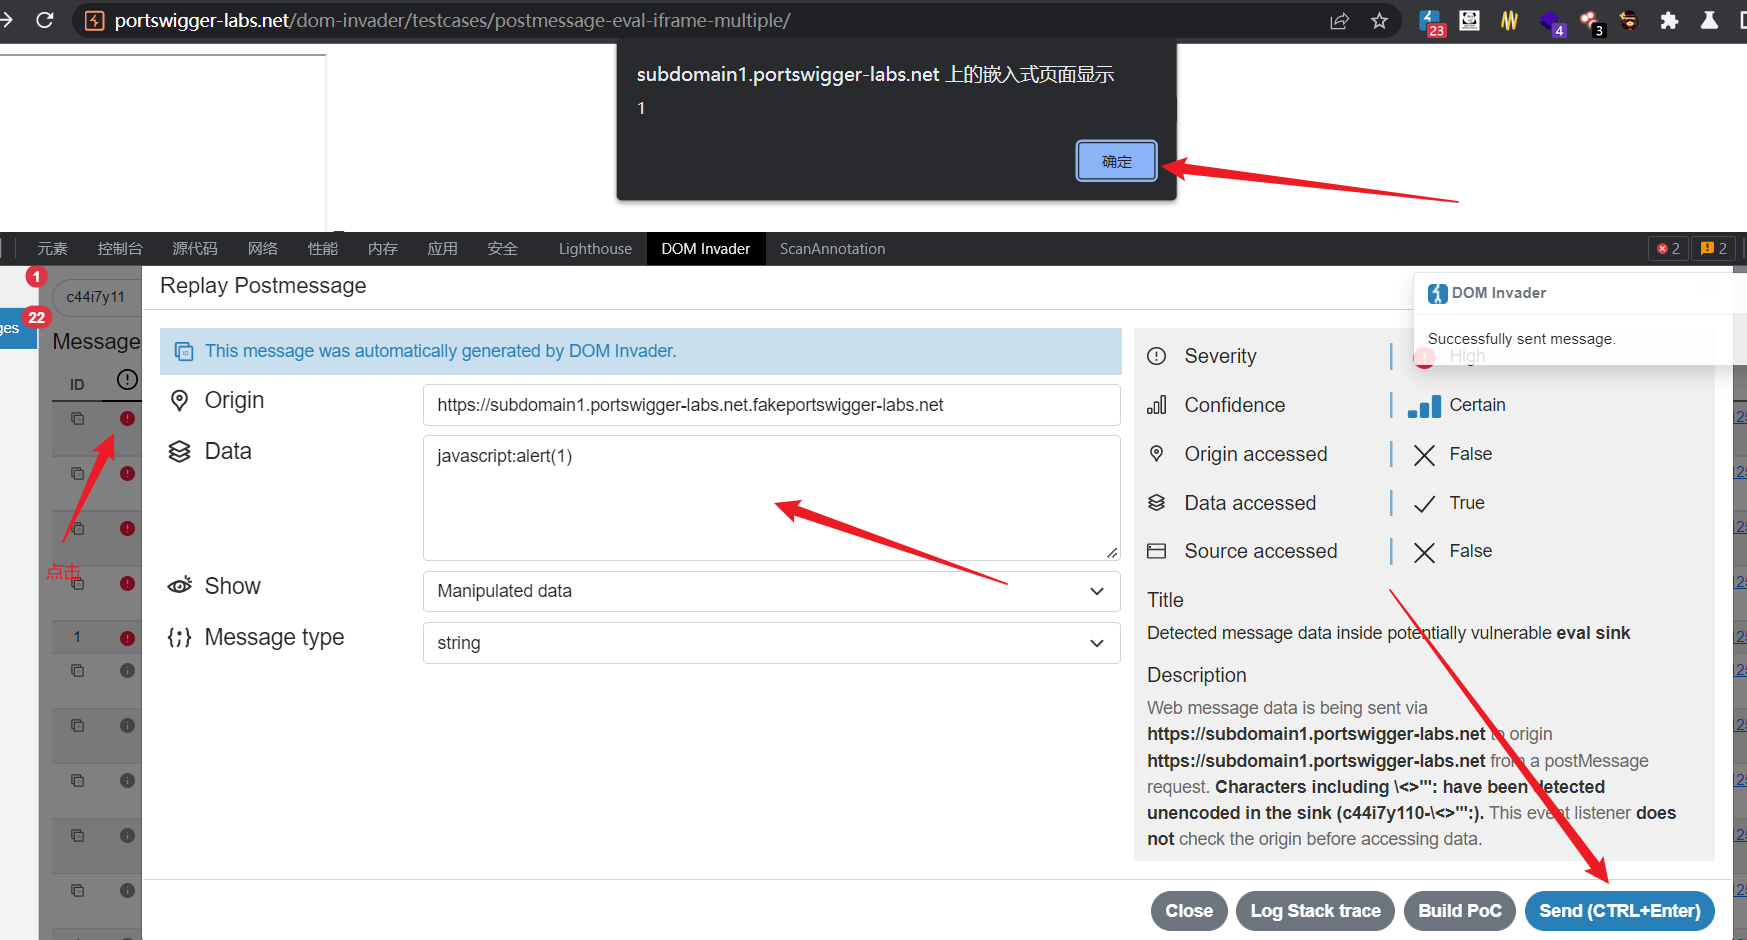Click the DOM Invader notification logo
The width and height of the screenshot is (1747, 940).
(x=1438, y=293)
